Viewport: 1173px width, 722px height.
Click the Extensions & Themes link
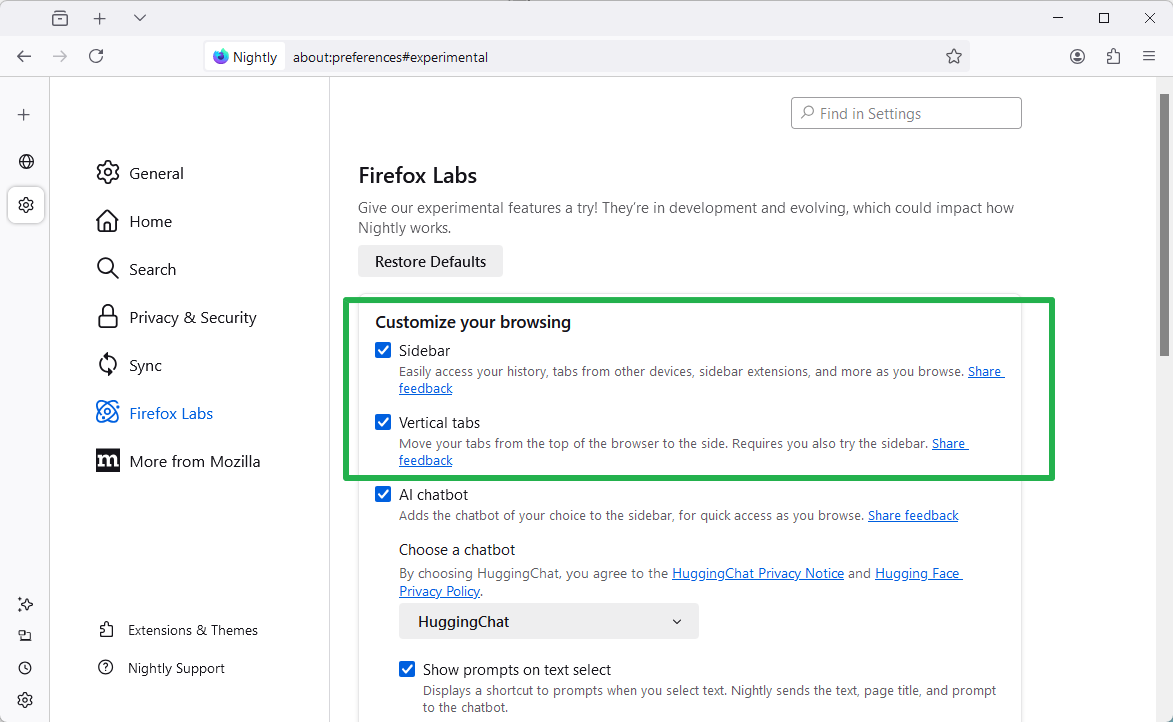178,630
